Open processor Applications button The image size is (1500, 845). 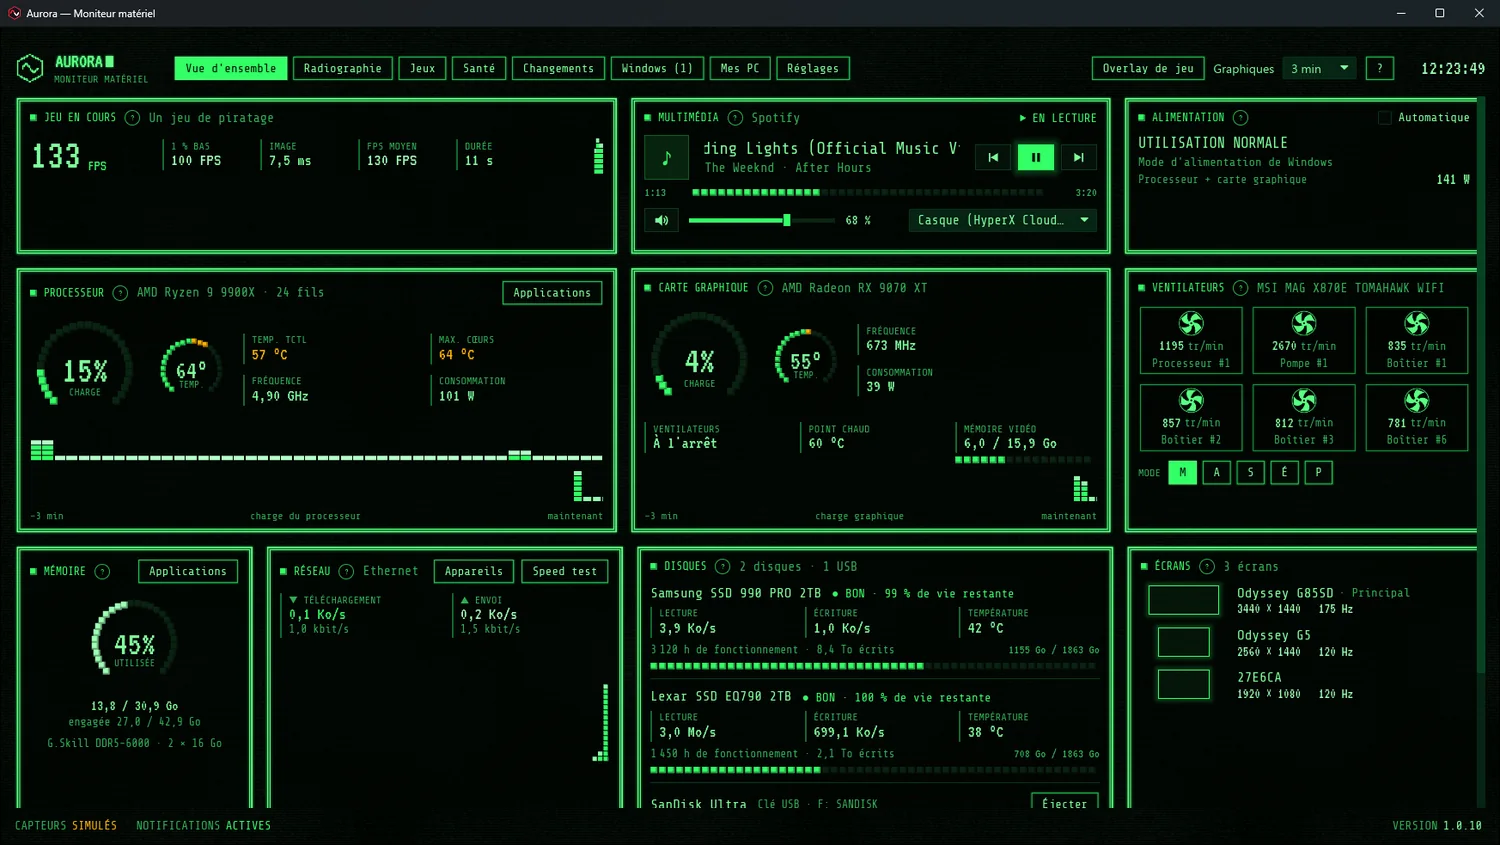(x=552, y=293)
